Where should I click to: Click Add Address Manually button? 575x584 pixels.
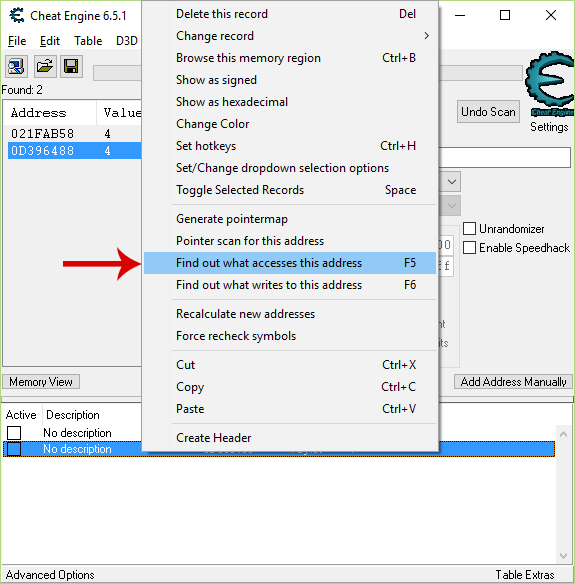tap(513, 382)
